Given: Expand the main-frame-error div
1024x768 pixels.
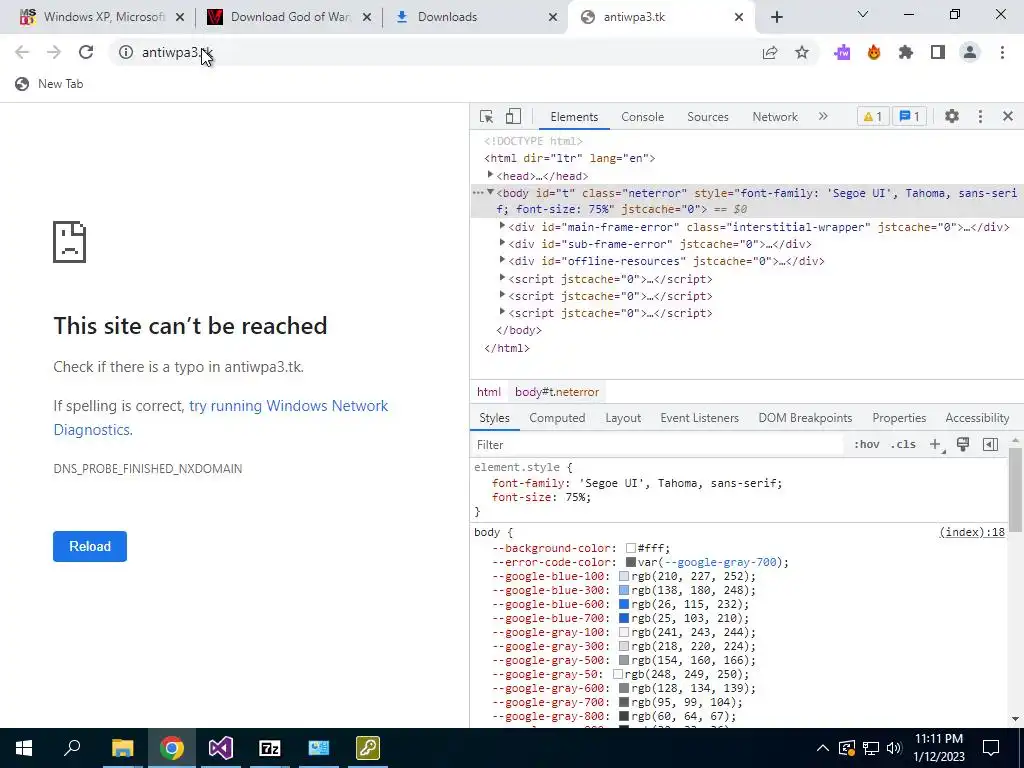Looking at the screenshot, I should pyautogui.click(x=502, y=226).
